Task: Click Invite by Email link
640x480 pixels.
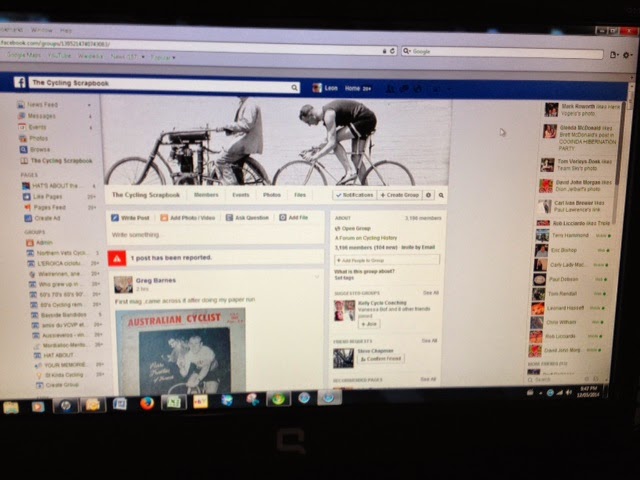Action: (x=418, y=247)
